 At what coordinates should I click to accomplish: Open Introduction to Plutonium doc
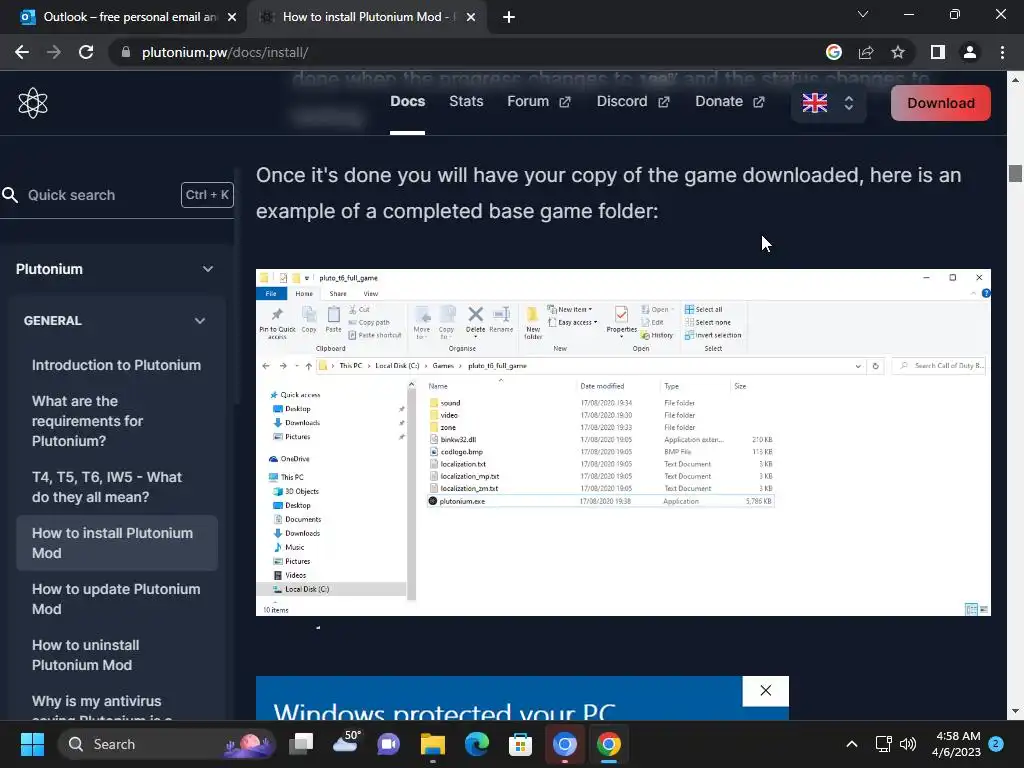click(116, 365)
